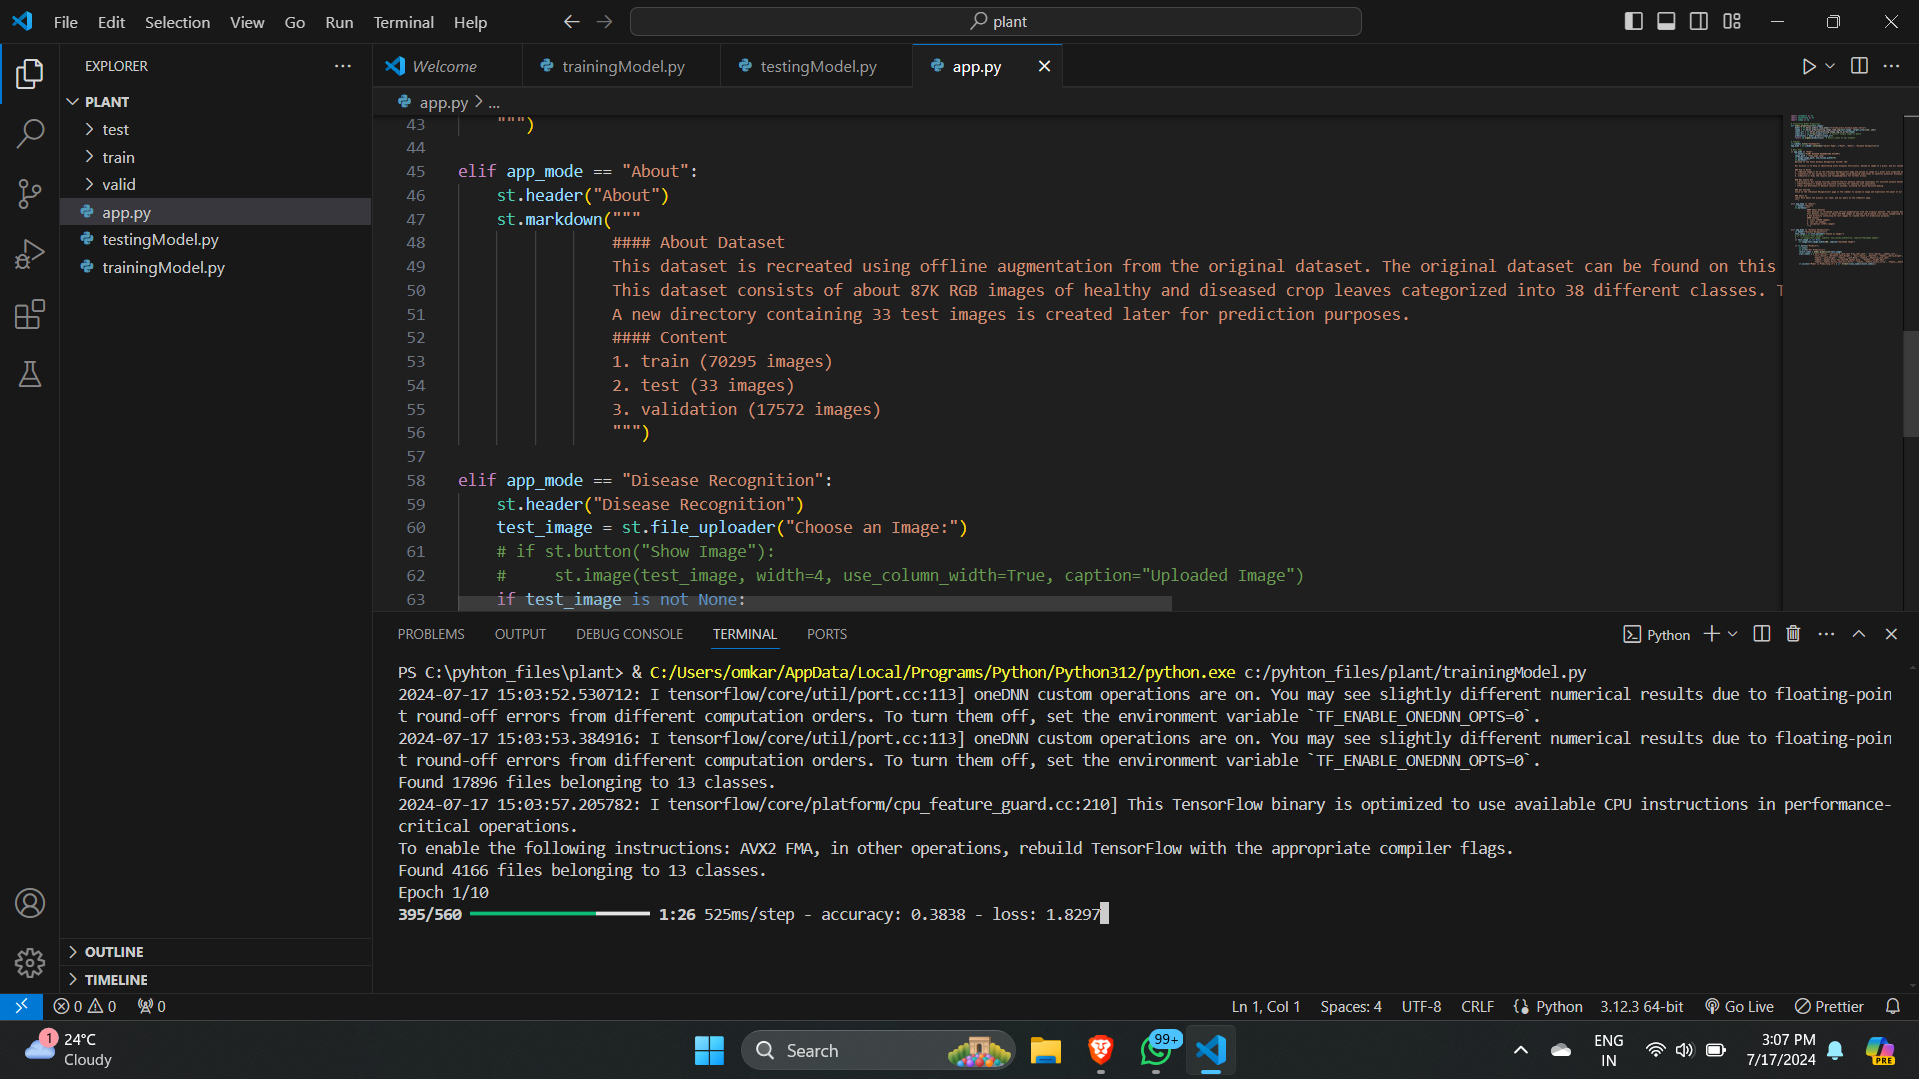
Task: Open the Search view in activity bar
Action: point(30,133)
